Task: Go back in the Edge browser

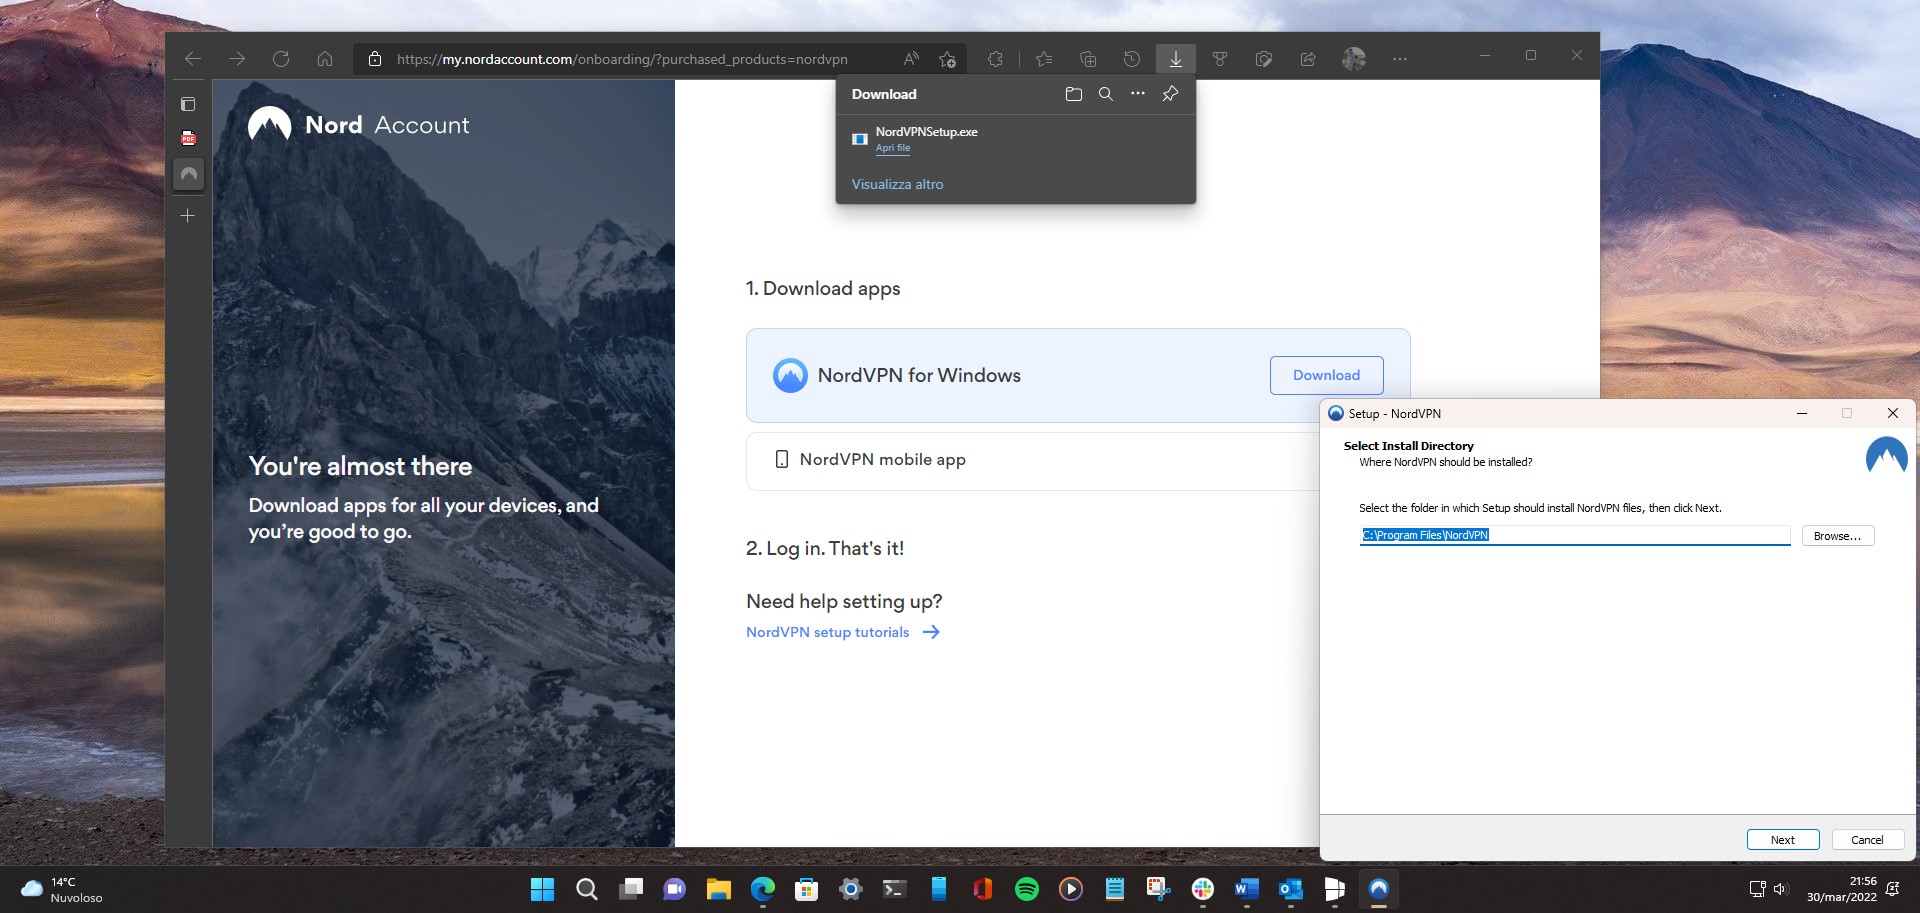Action: [x=193, y=59]
